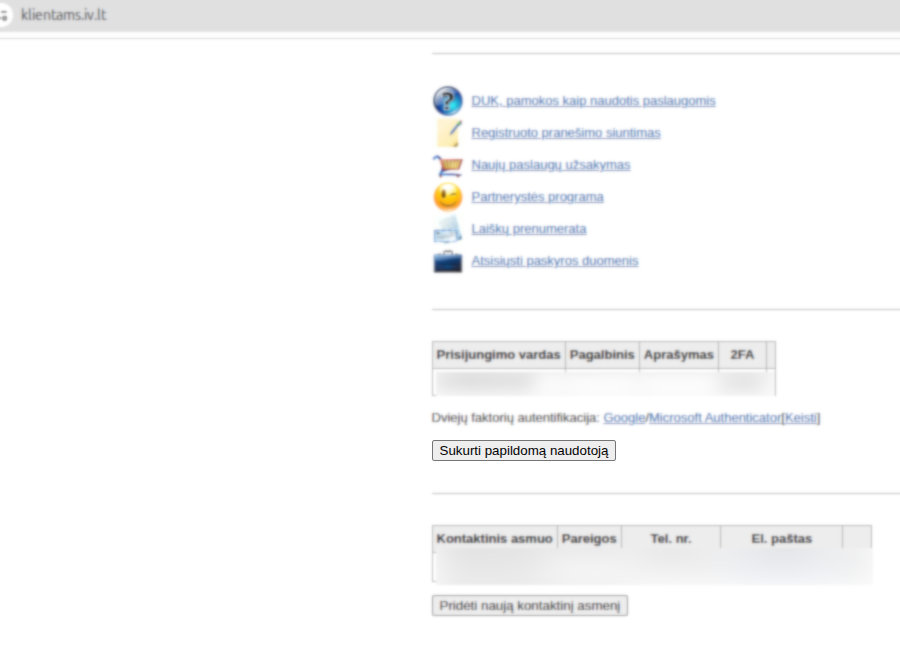
Task: Open Laiškų prenumerata link
Action: [x=529, y=230]
